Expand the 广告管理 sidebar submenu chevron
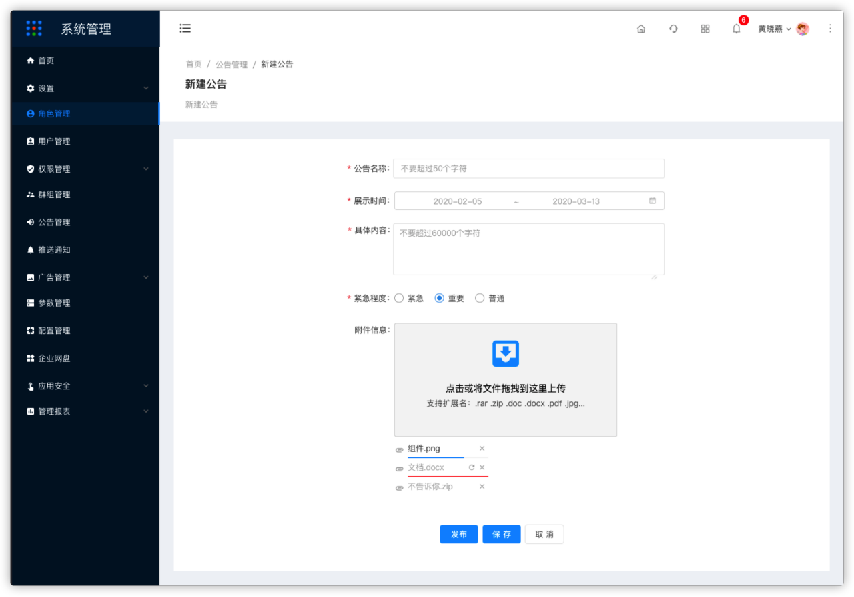854x597 pixels. pos(146,277)
